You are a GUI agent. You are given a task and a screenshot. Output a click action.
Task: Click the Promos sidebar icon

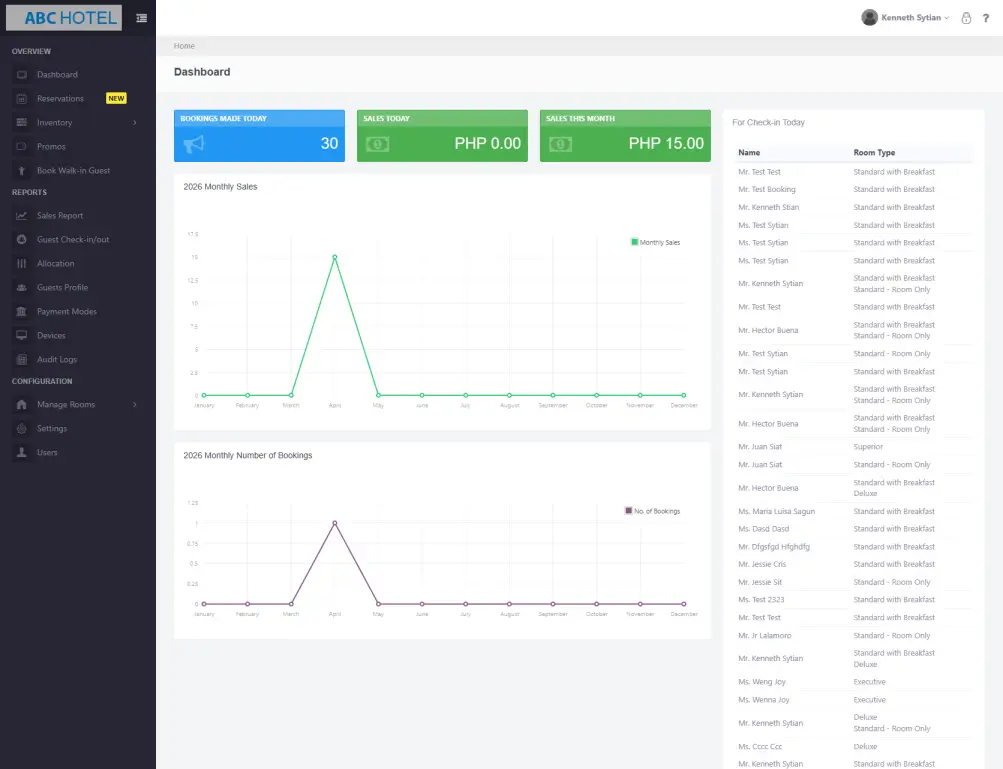(22, 147)
